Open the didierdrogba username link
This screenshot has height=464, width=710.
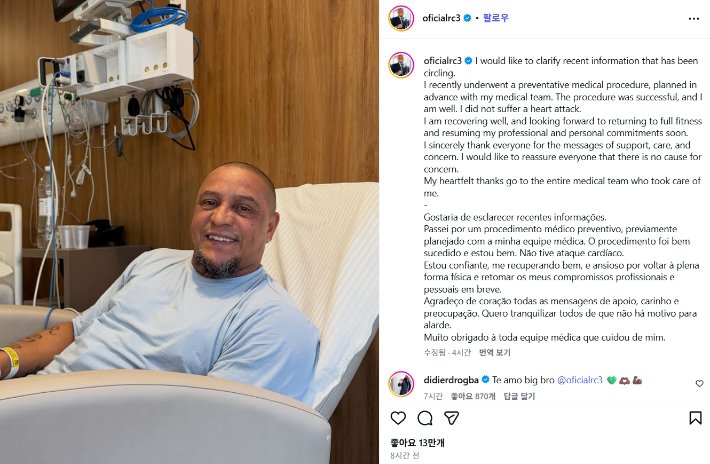(x=451, y=380)
